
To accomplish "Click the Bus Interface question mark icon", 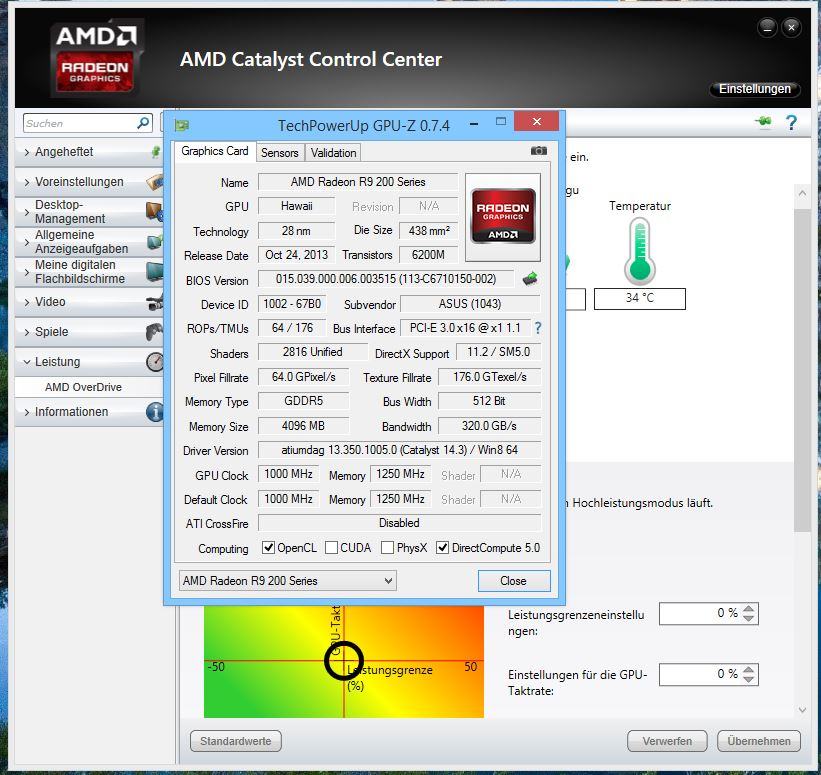I will [538, 328].
